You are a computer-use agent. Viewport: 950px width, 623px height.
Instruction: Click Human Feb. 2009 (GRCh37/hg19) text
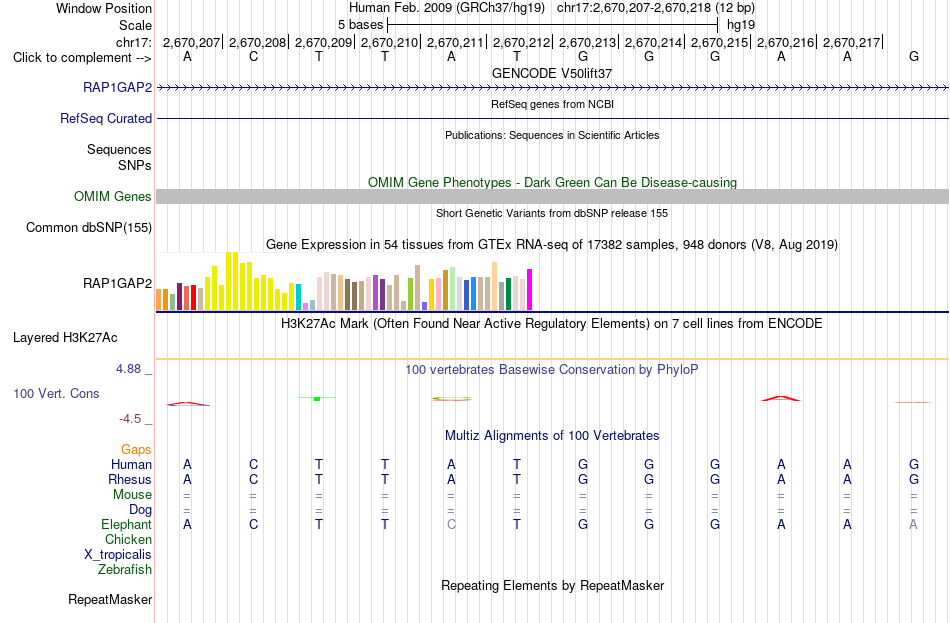pyautogui.click(x=447, y=8)
